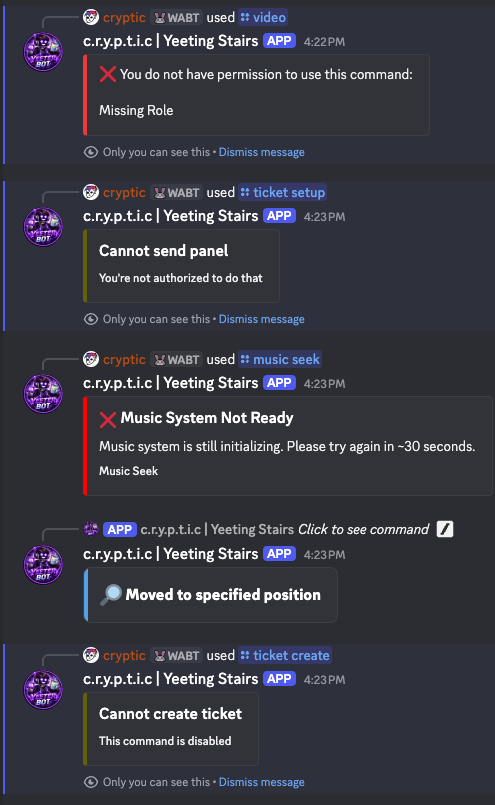Viewport: 495px width, 805px height.
Task: Click the APP badge in the reply preview line
Action: coord(120,529)
